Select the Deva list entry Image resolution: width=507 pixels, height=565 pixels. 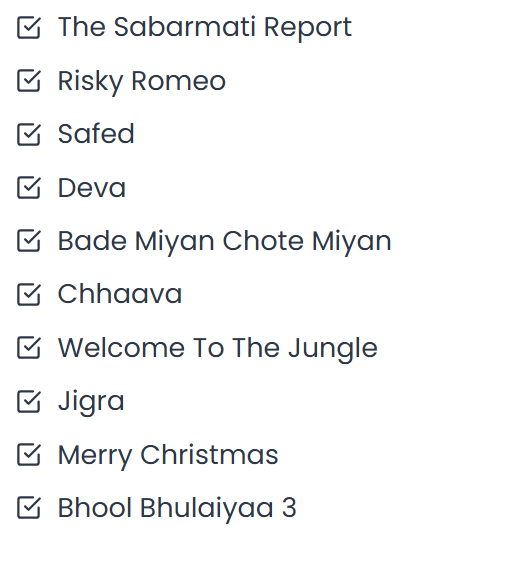[x=92, y=187]
